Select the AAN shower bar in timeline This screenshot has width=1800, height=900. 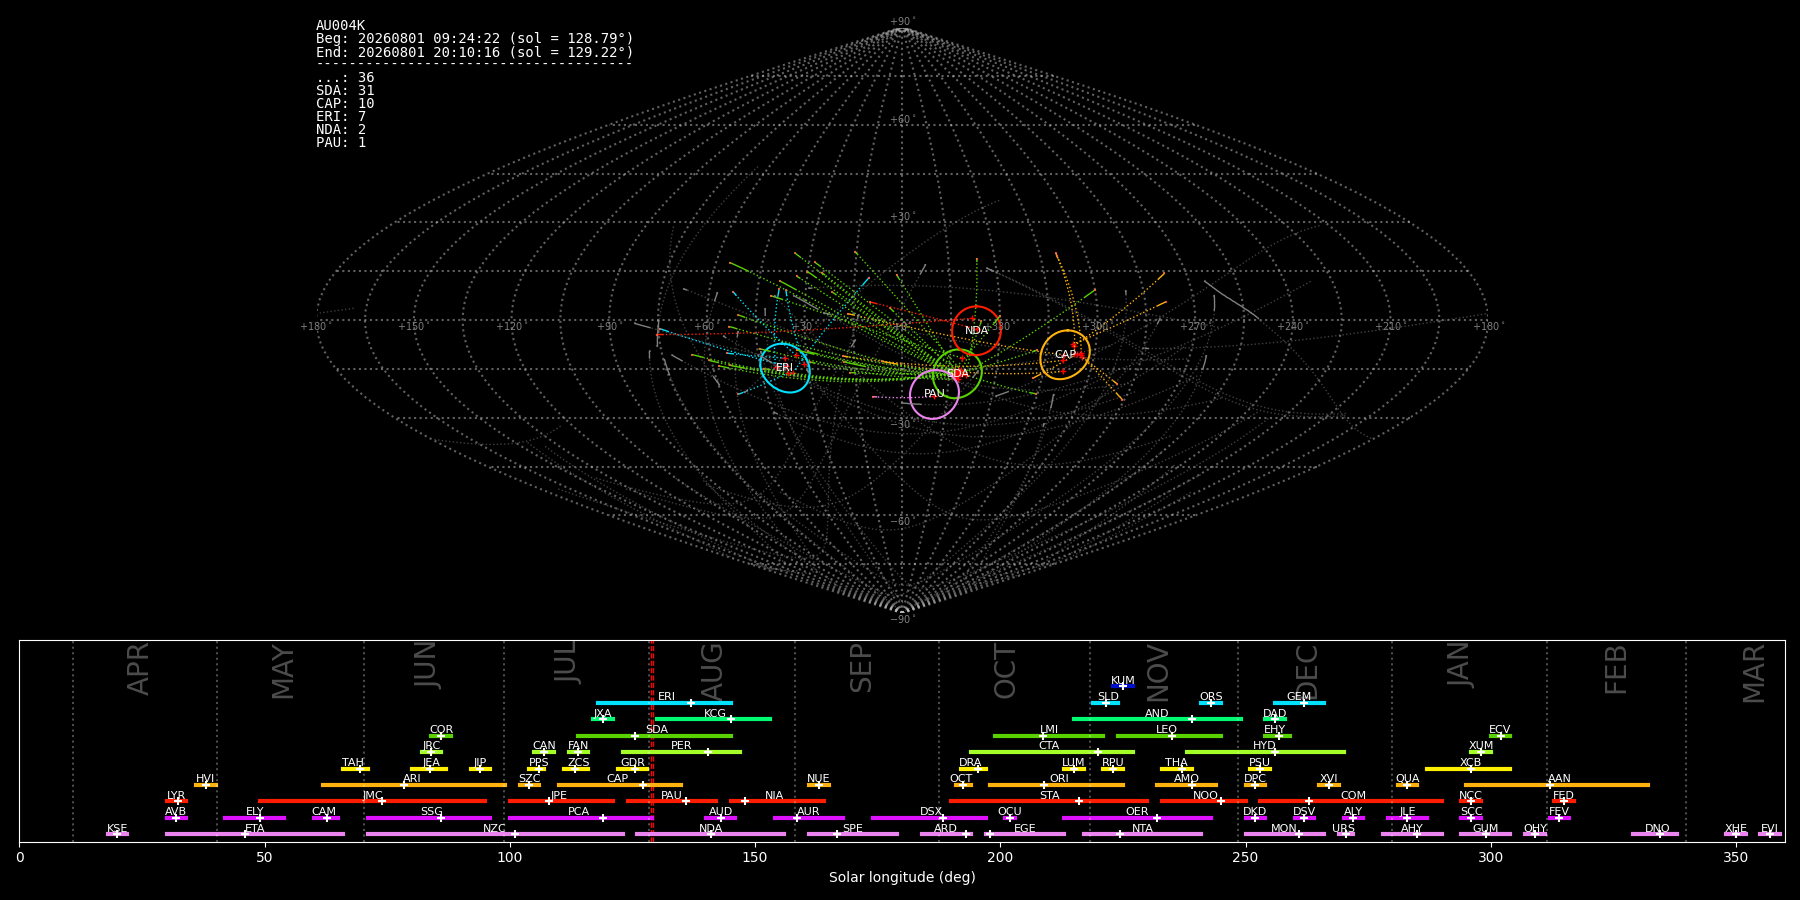[1557, 785]
